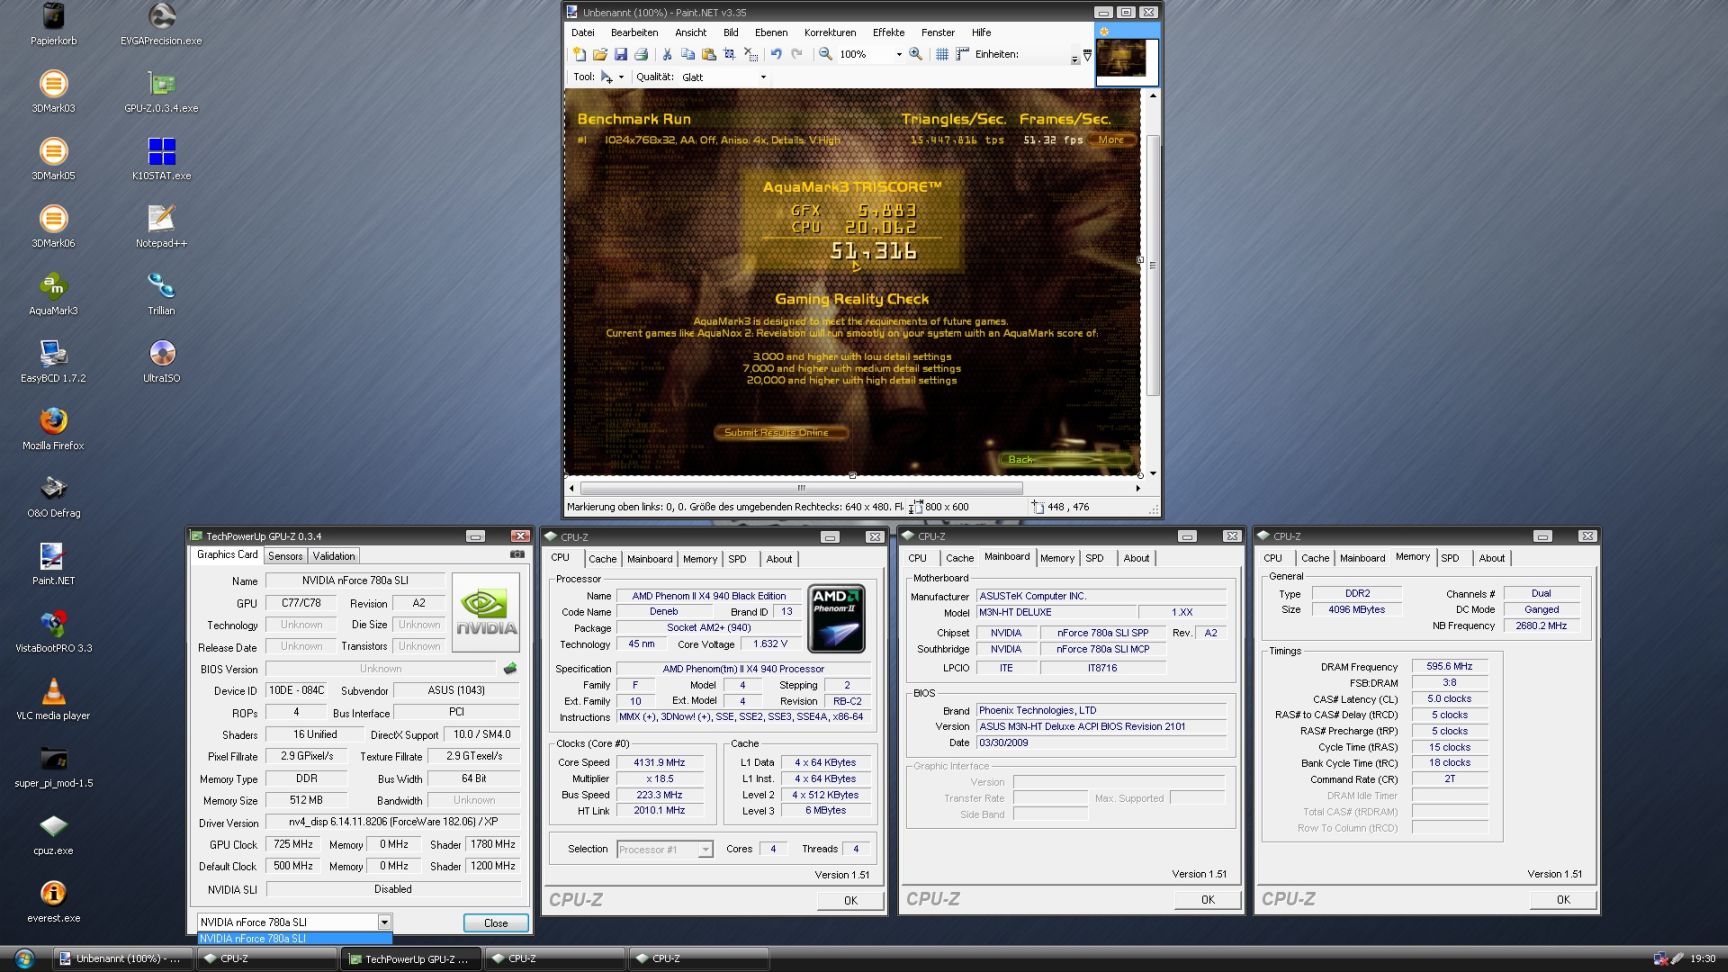Viewport: 1728px width, 972px height.
Task: Click the Open file folder icon in Paint.NET
Action: point(599,54)
